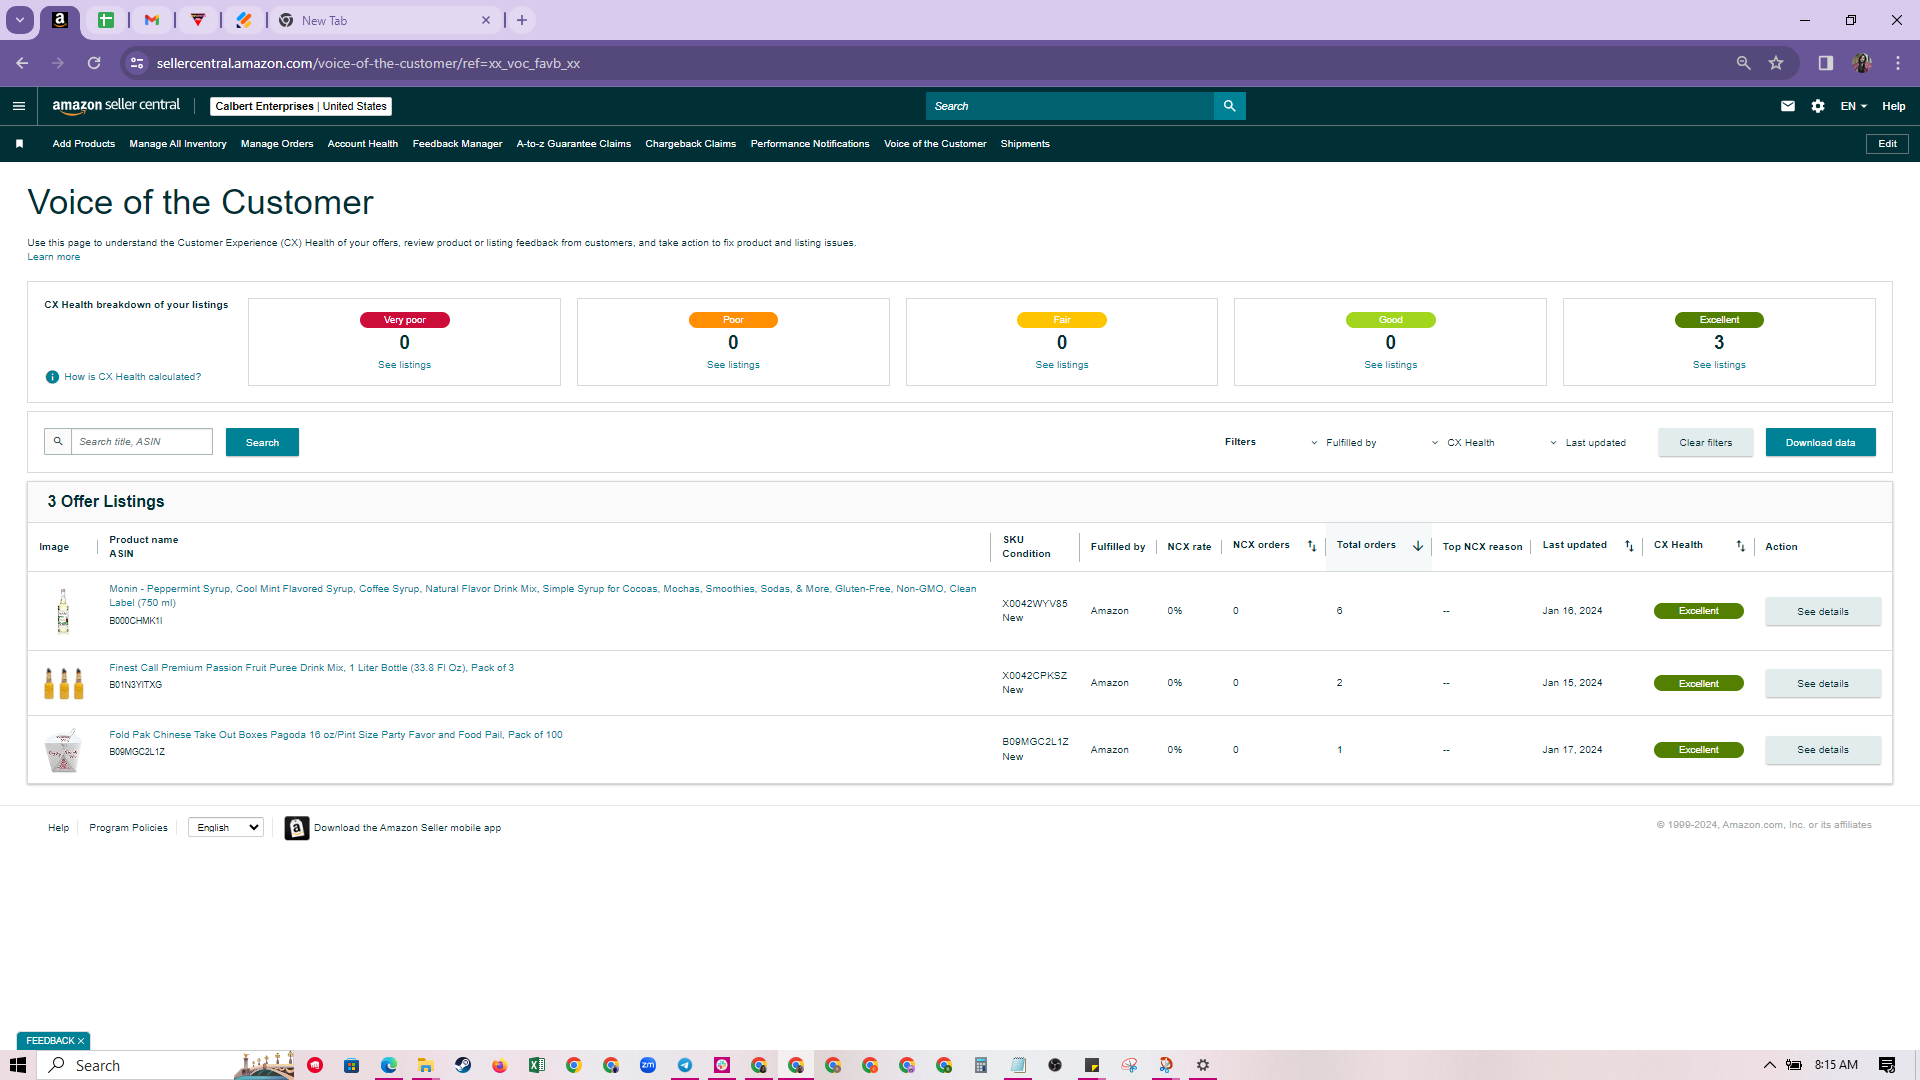Open the browser side panel icon

coord(1826,63)
